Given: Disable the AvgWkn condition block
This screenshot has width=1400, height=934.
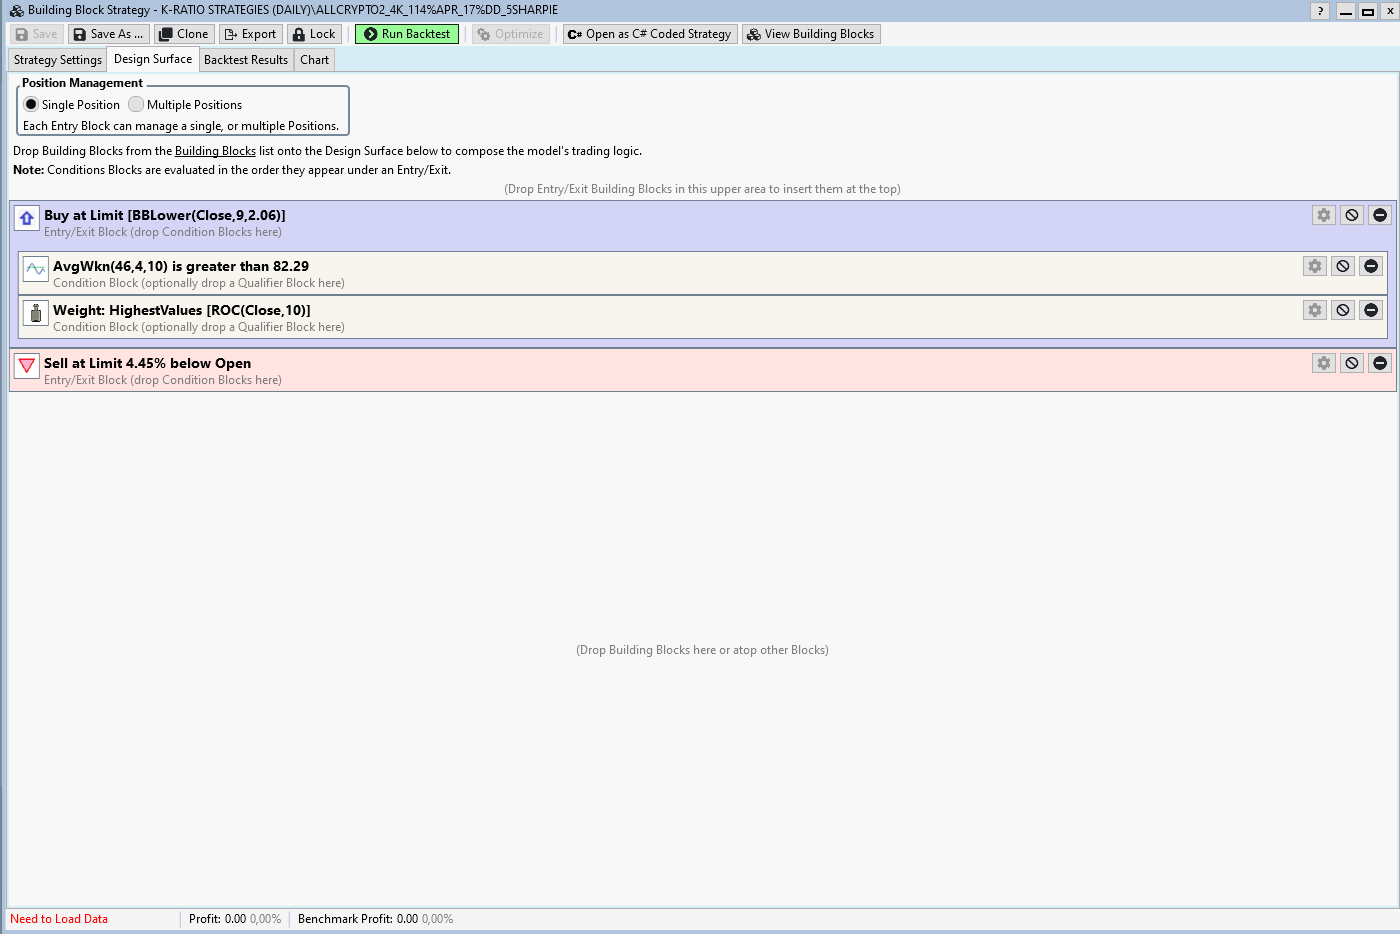Looking at the screenshot, I should click(x=1342, y=266).
